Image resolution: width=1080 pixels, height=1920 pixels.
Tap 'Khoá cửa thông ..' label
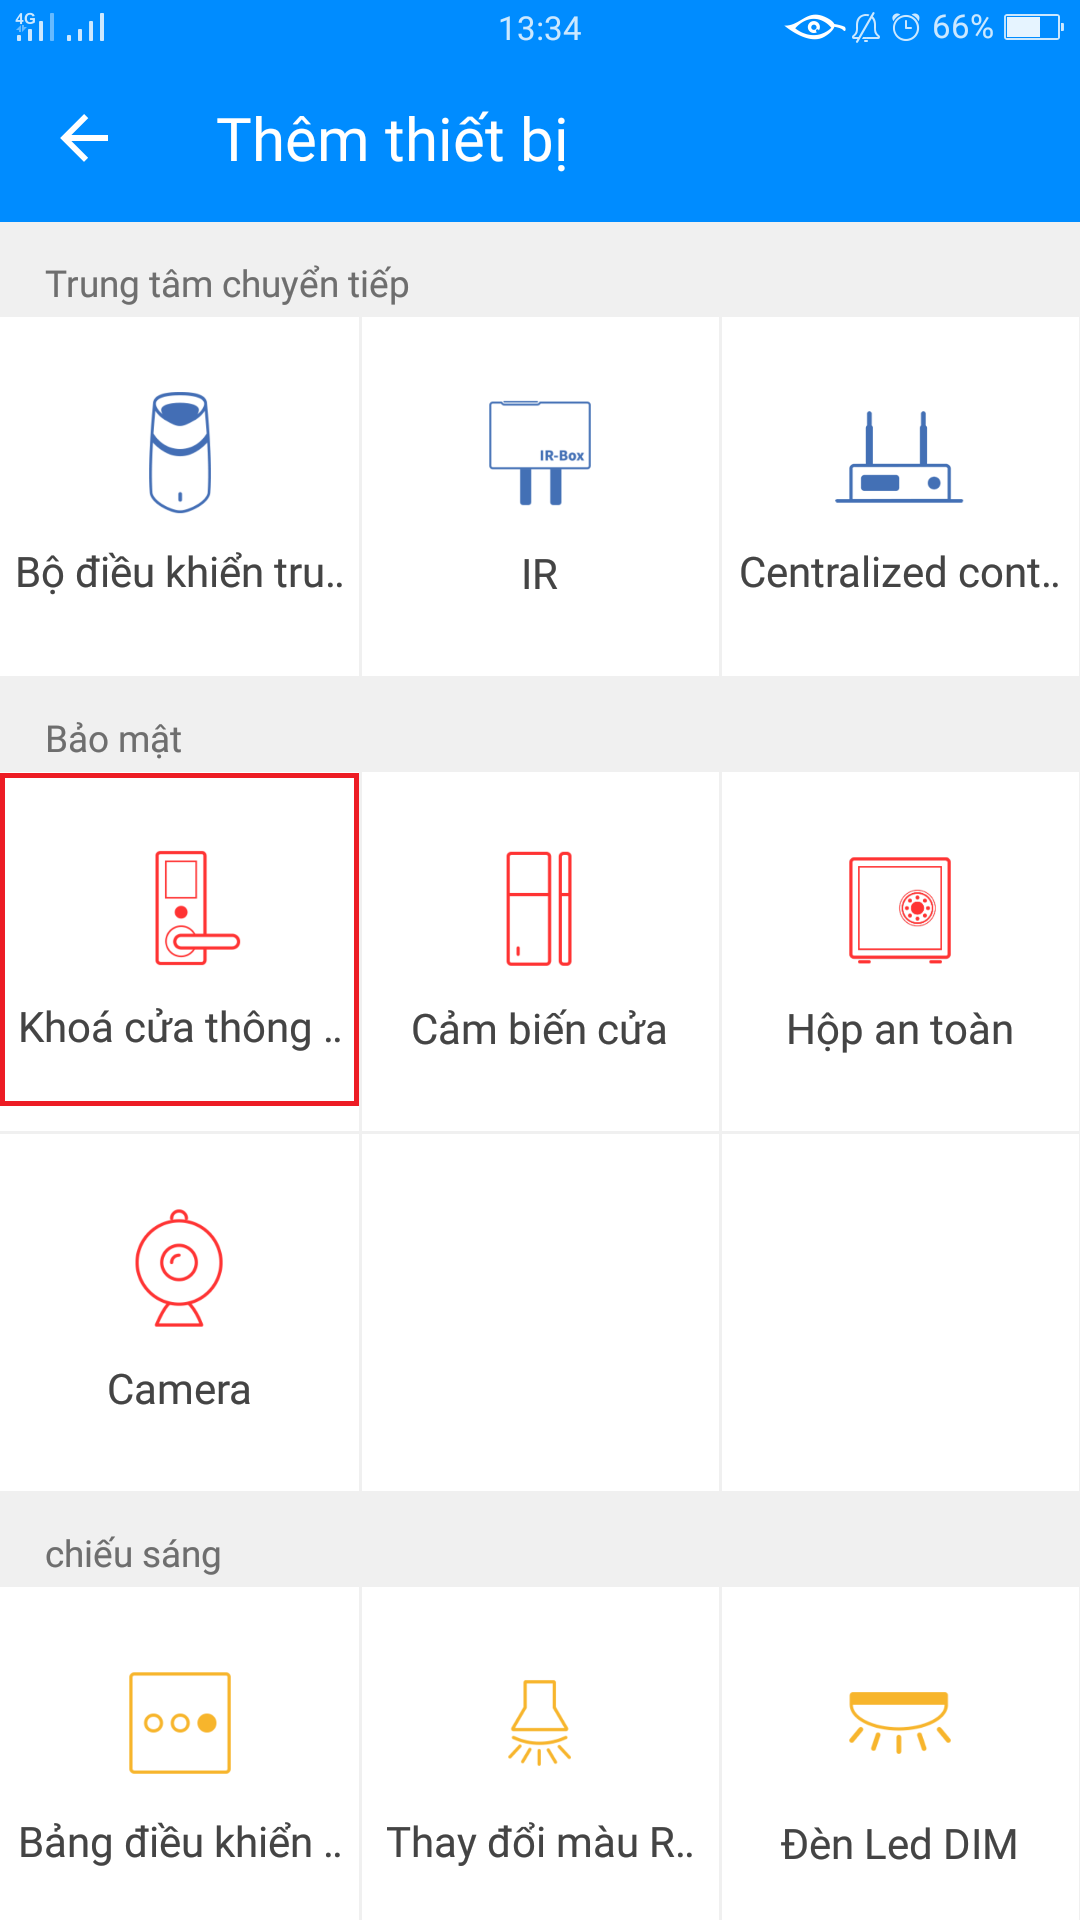pos(180,1028)
